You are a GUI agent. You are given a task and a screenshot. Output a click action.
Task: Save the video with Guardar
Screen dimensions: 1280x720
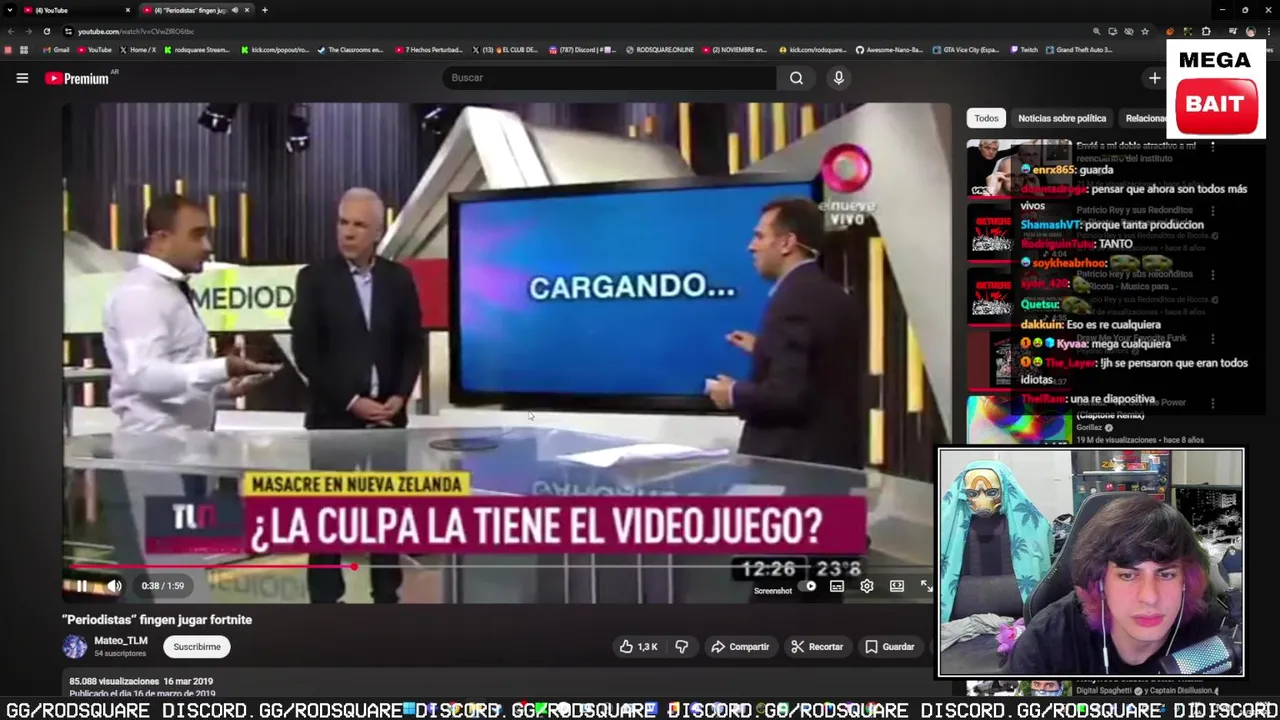889,647
